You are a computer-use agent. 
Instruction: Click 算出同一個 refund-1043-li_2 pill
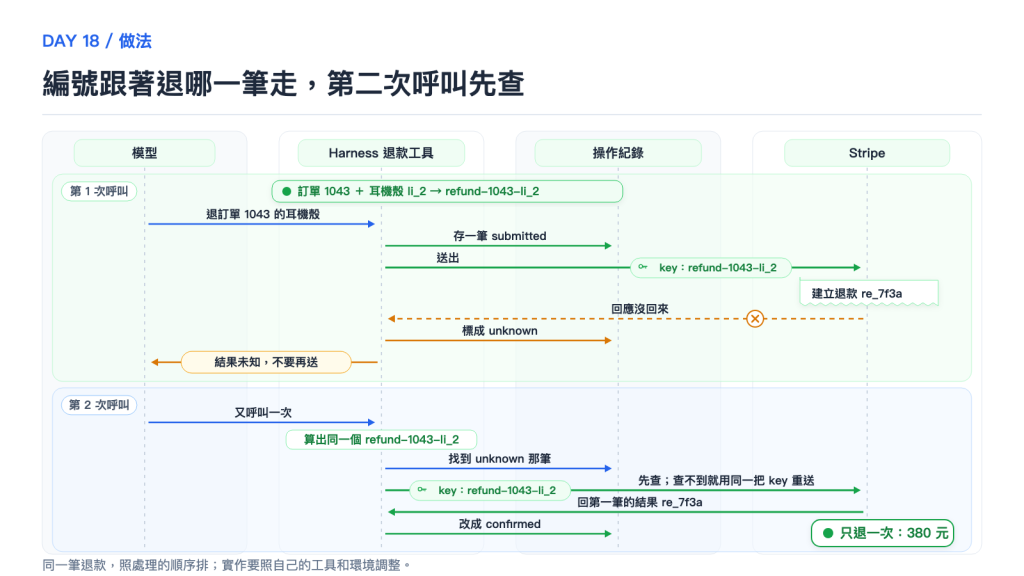381,440
